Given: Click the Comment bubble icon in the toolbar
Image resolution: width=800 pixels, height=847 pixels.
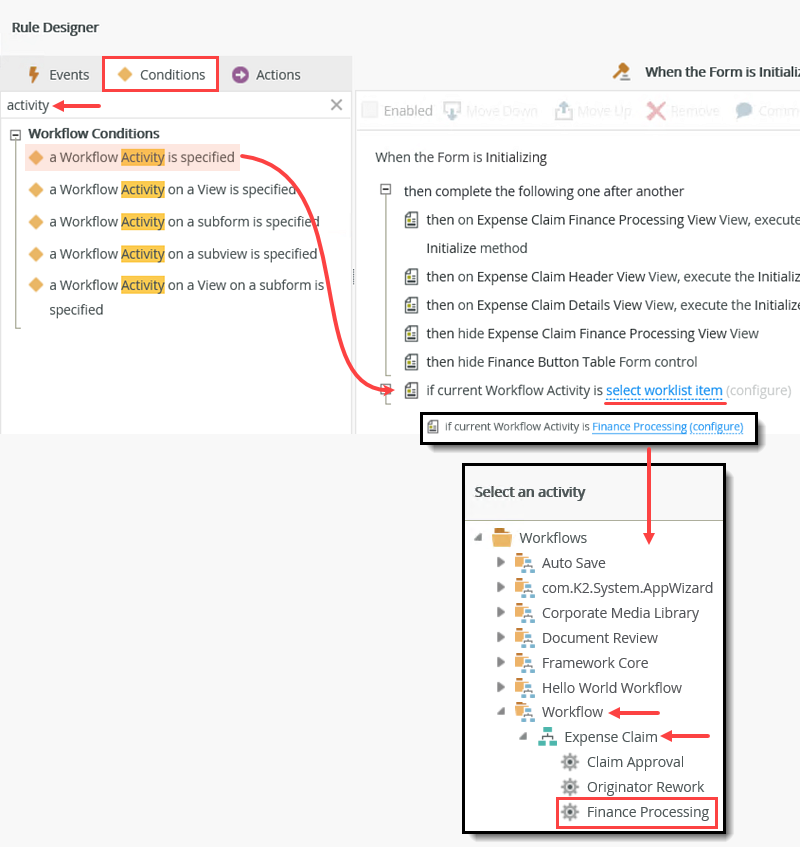Looking at the screenshot, I should click(741, 110).
